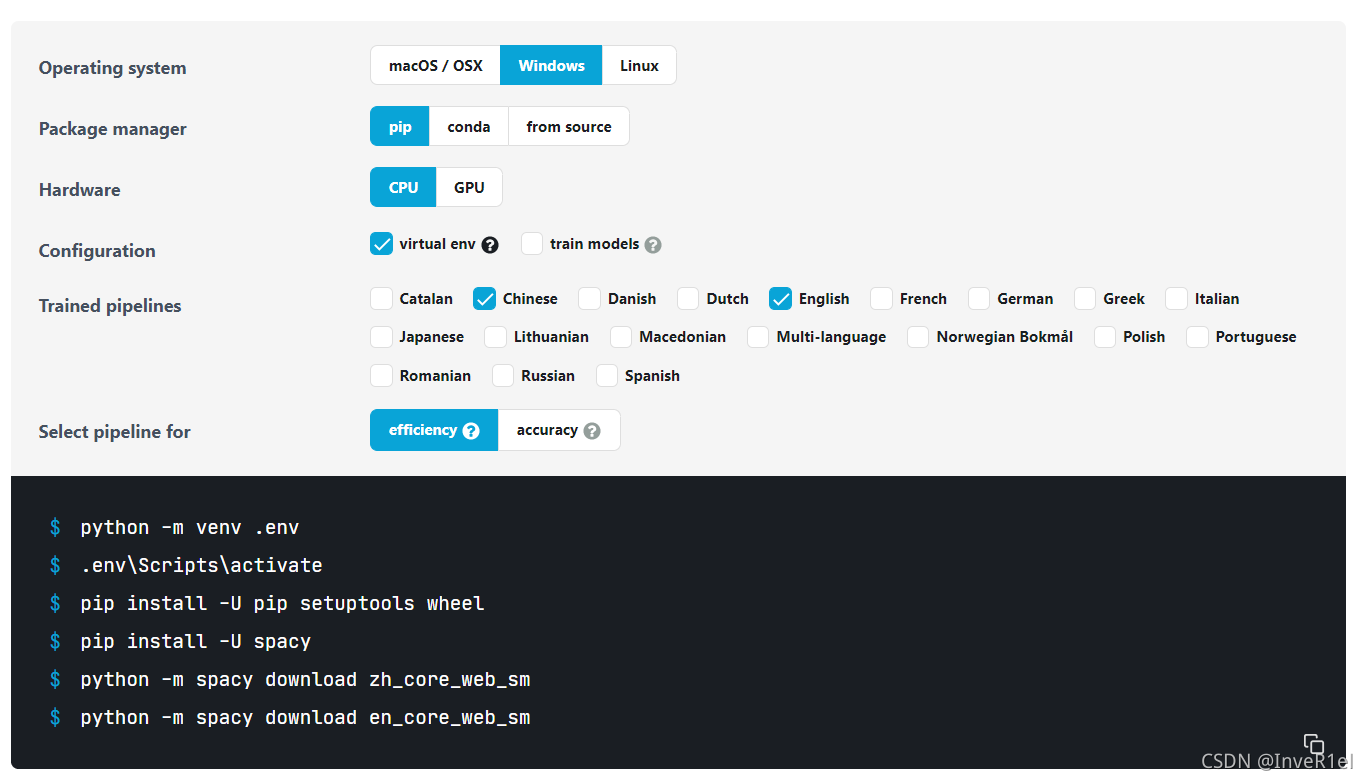Tick the Portuguese pipeline checkbox
The image size is (1368, 780).
click(x=1198, y=337)
